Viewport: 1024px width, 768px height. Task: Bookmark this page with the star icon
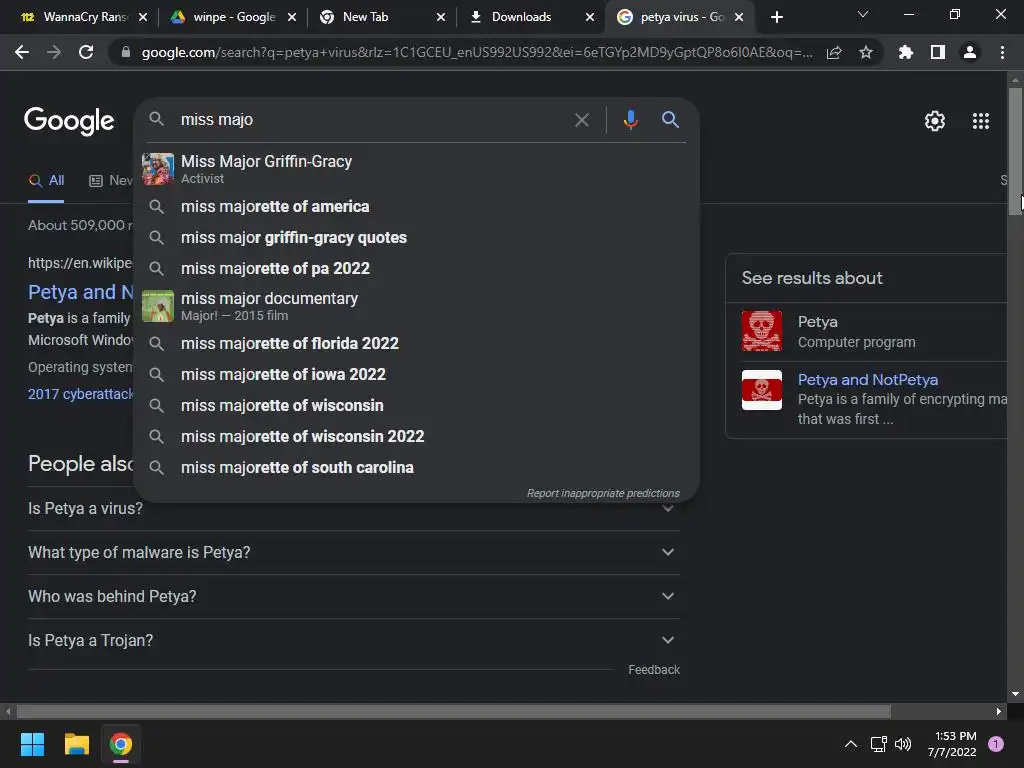click(866, 52)
